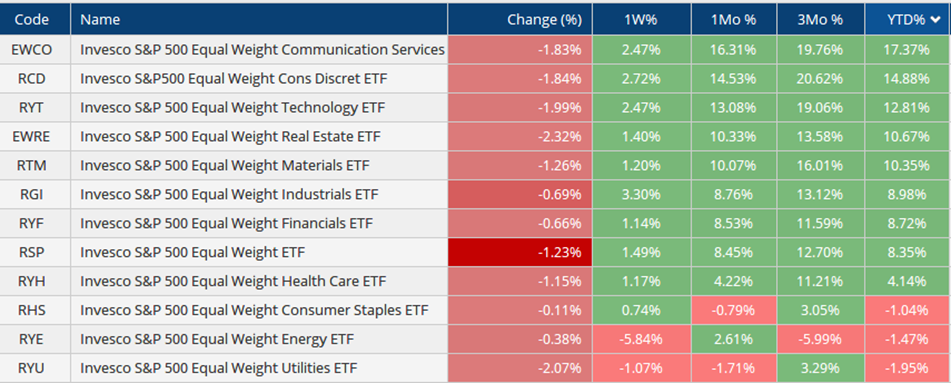Open the RYH ticker code

pos(32,282)
